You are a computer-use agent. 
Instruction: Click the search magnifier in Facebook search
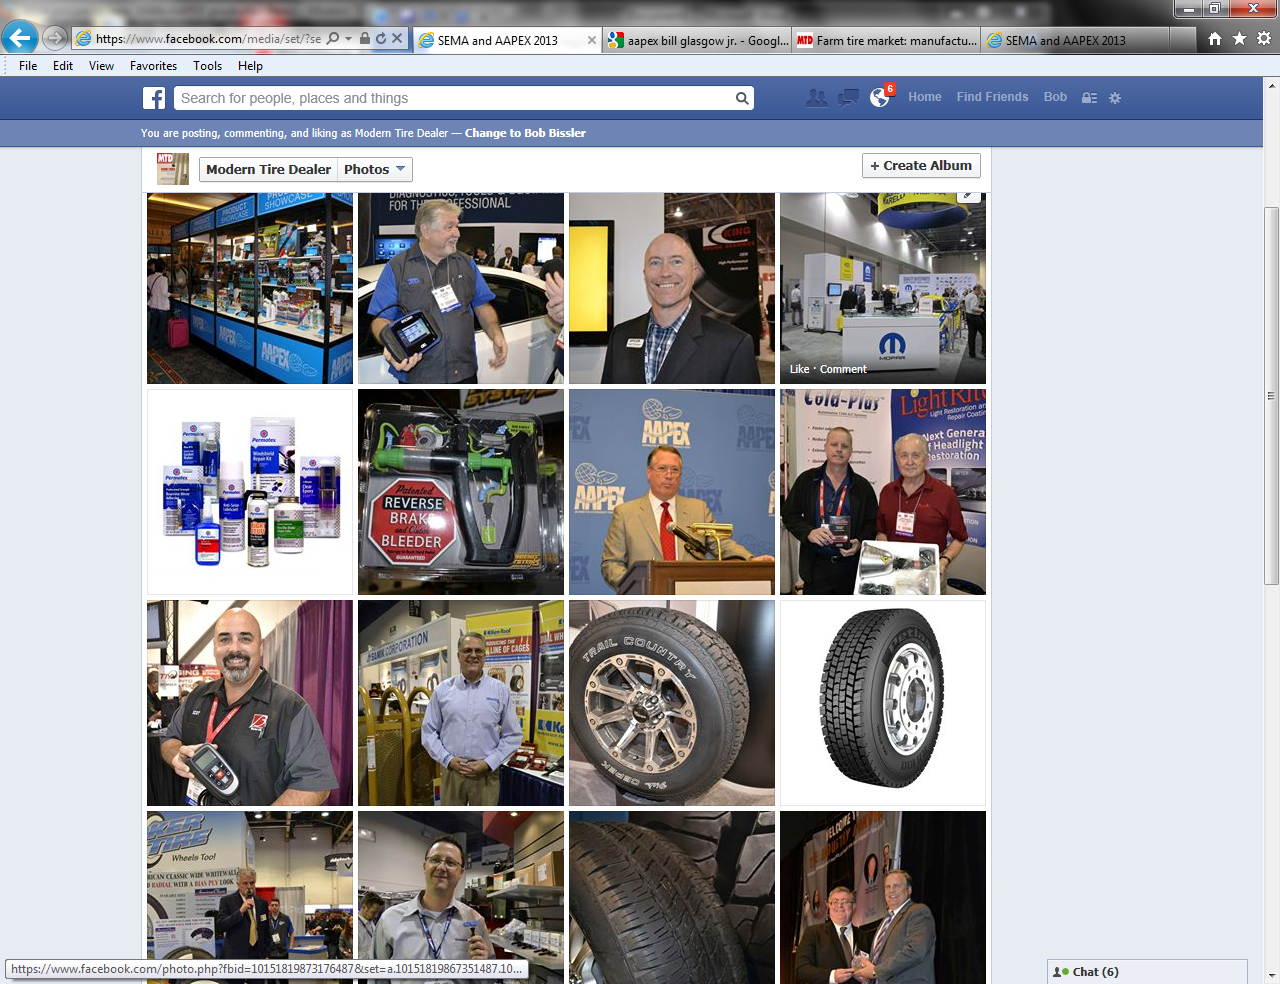click(742, 98)
